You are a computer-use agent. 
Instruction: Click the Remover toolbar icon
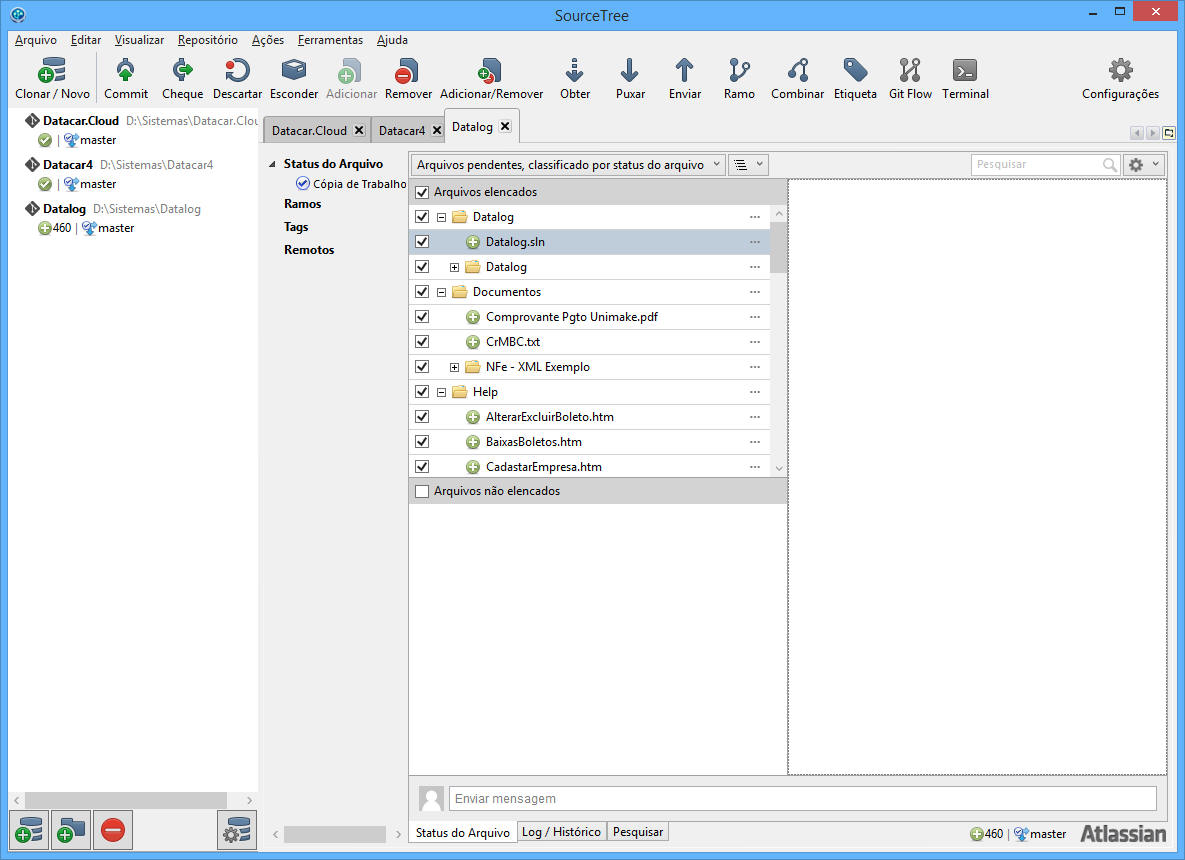tap(407, 70)
